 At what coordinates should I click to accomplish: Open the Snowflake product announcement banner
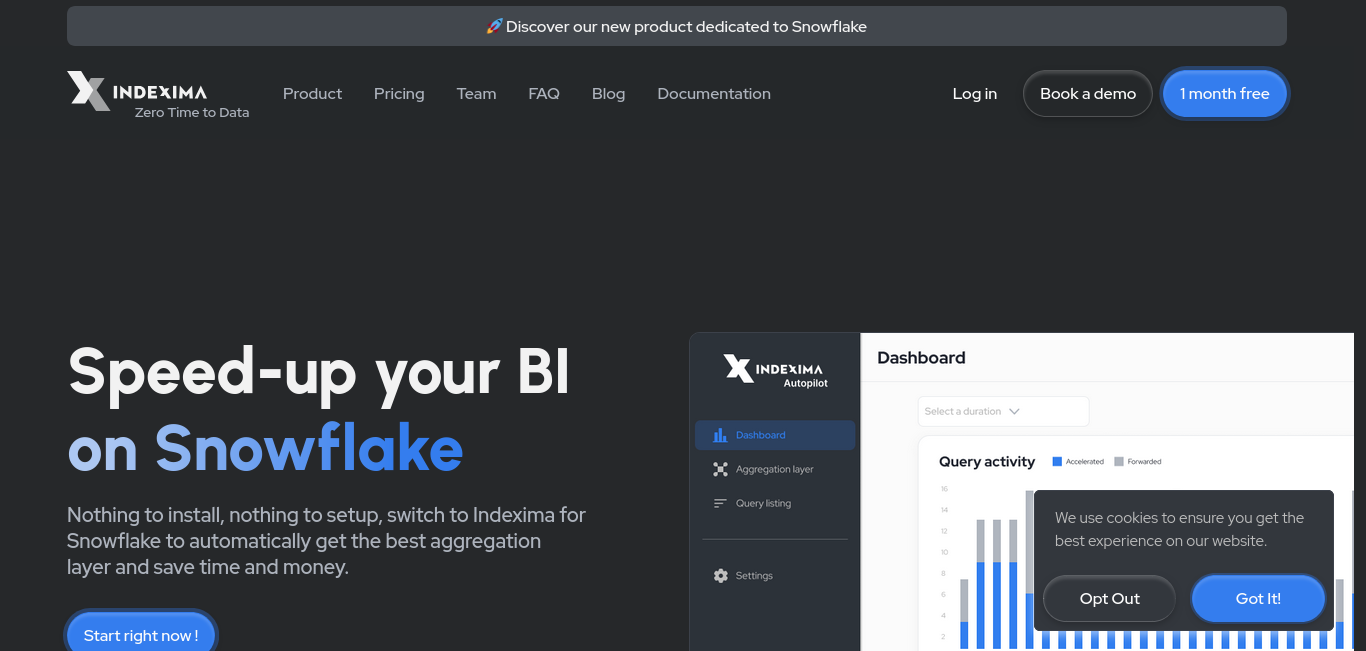(677, 26)
